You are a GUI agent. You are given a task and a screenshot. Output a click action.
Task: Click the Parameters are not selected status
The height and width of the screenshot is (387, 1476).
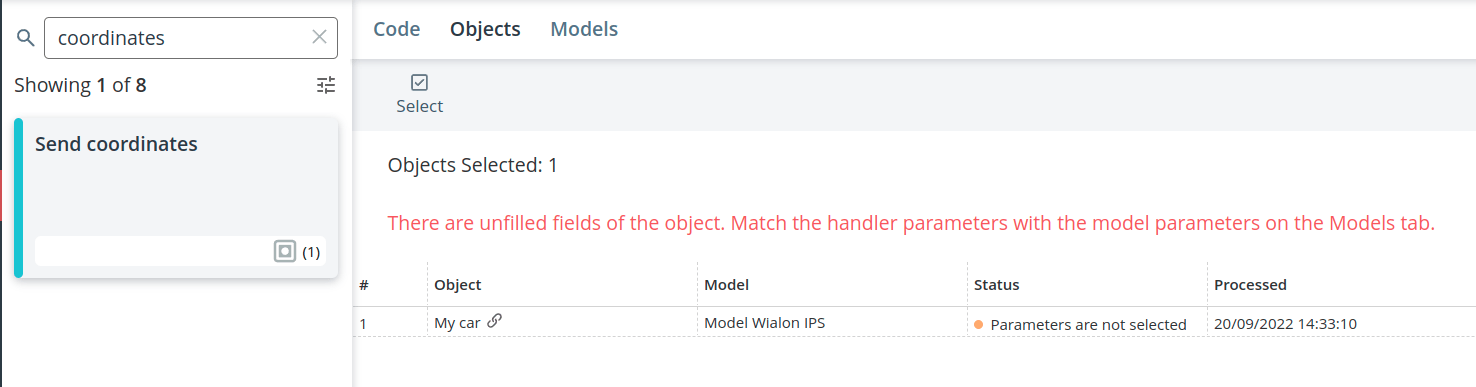point(1088,325)
